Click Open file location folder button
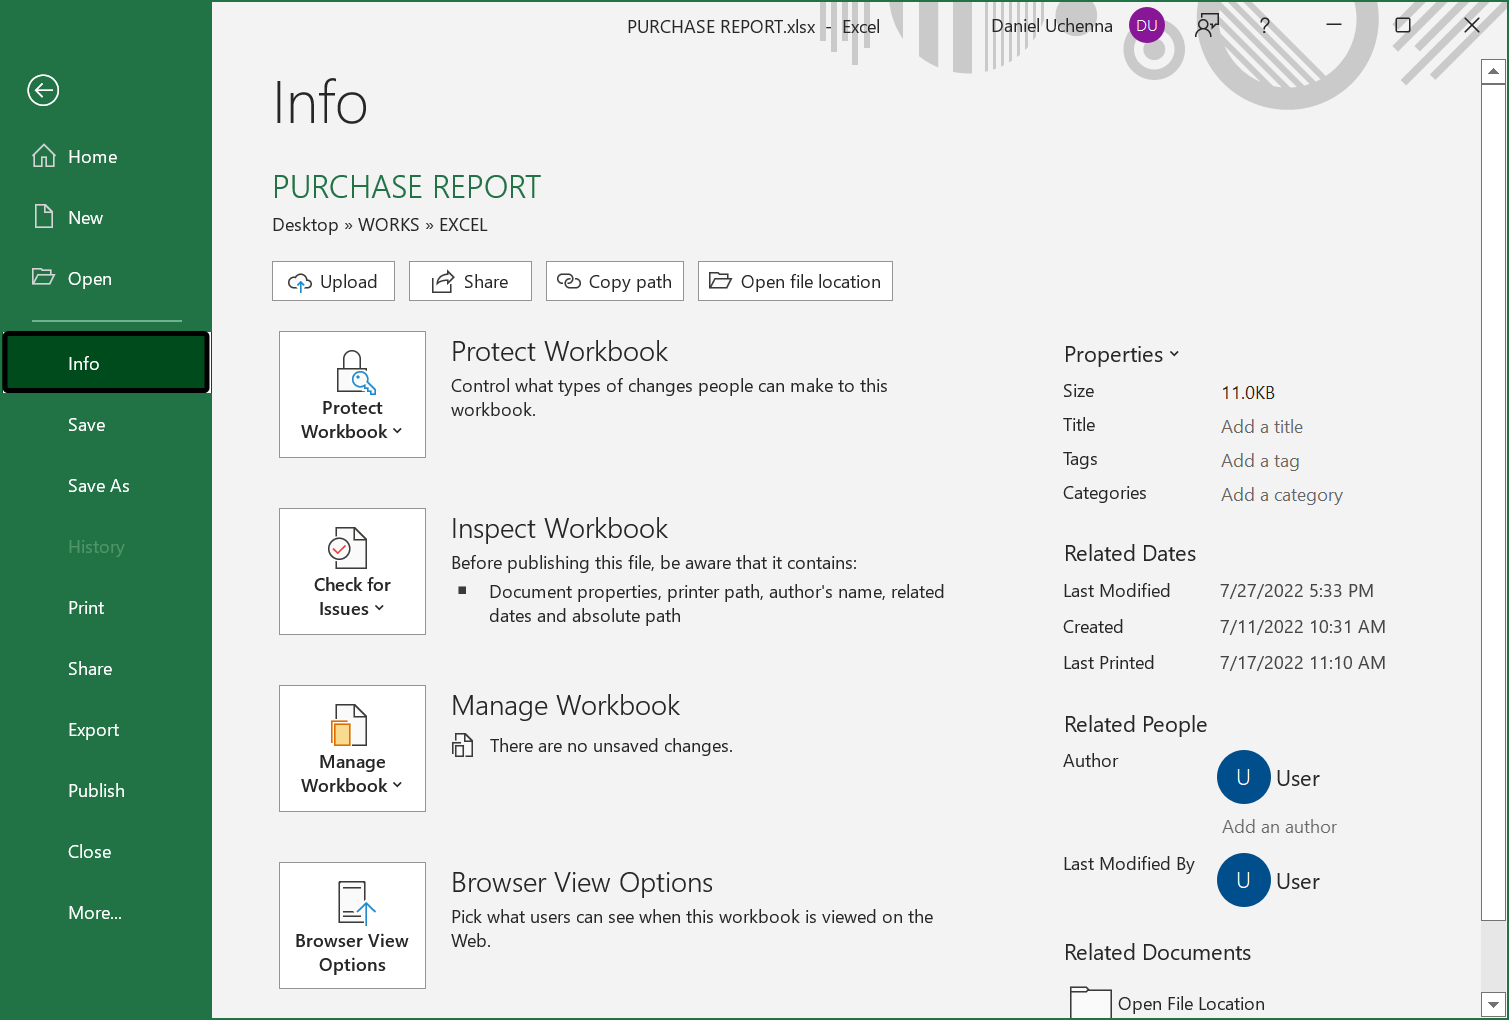This screenshot has height=1020, width=1509. tap(795, 282)
